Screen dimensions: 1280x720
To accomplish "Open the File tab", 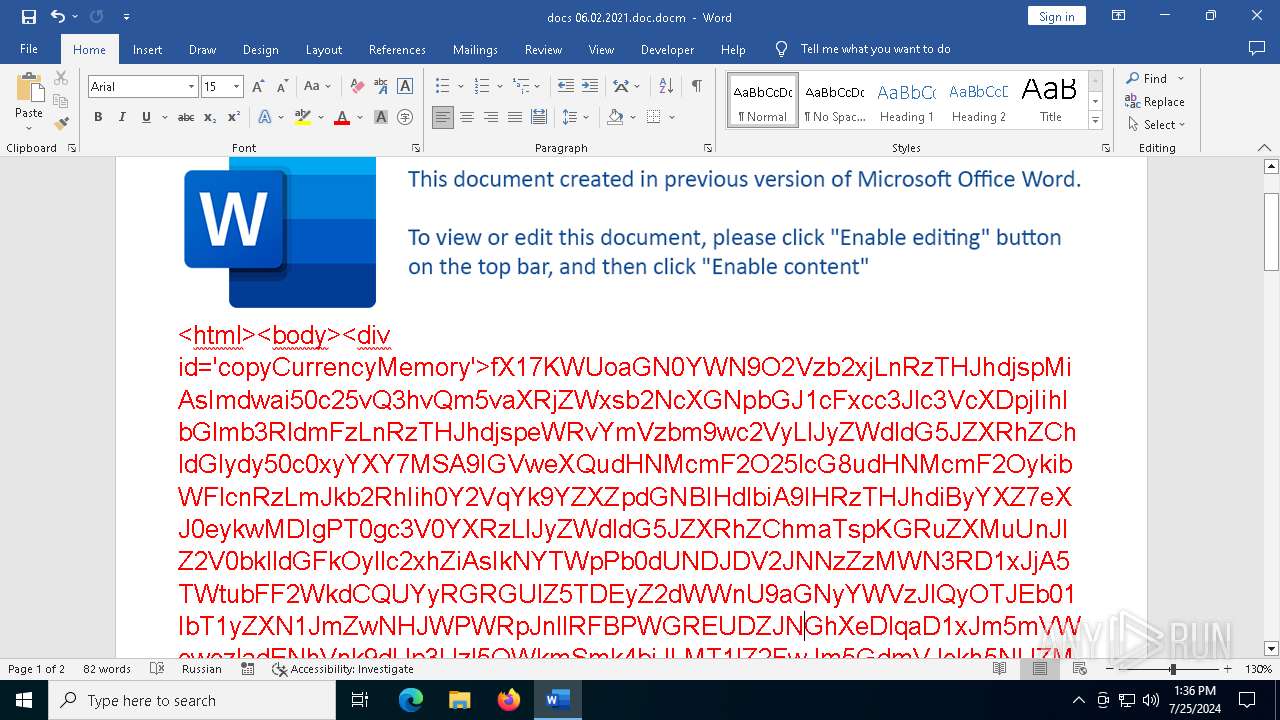I will click(29, 49).
